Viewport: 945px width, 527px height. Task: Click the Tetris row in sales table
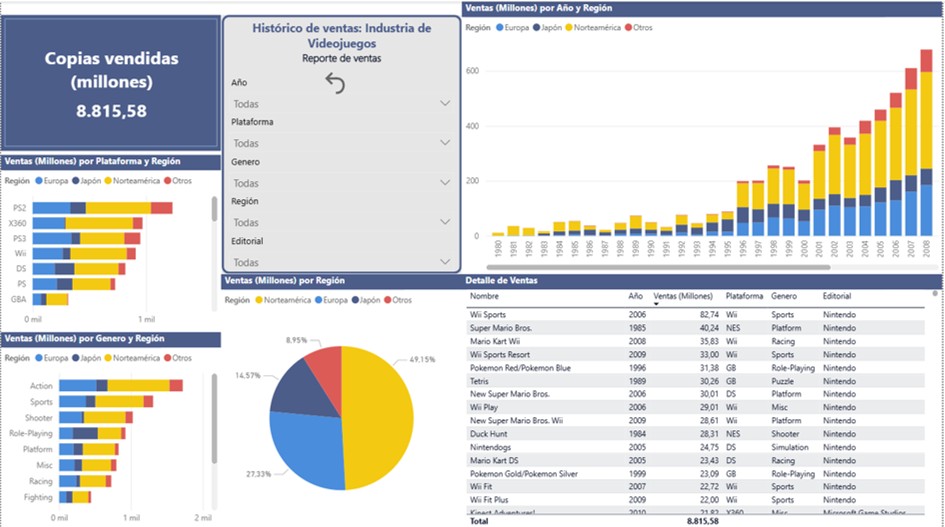point(484,381)
